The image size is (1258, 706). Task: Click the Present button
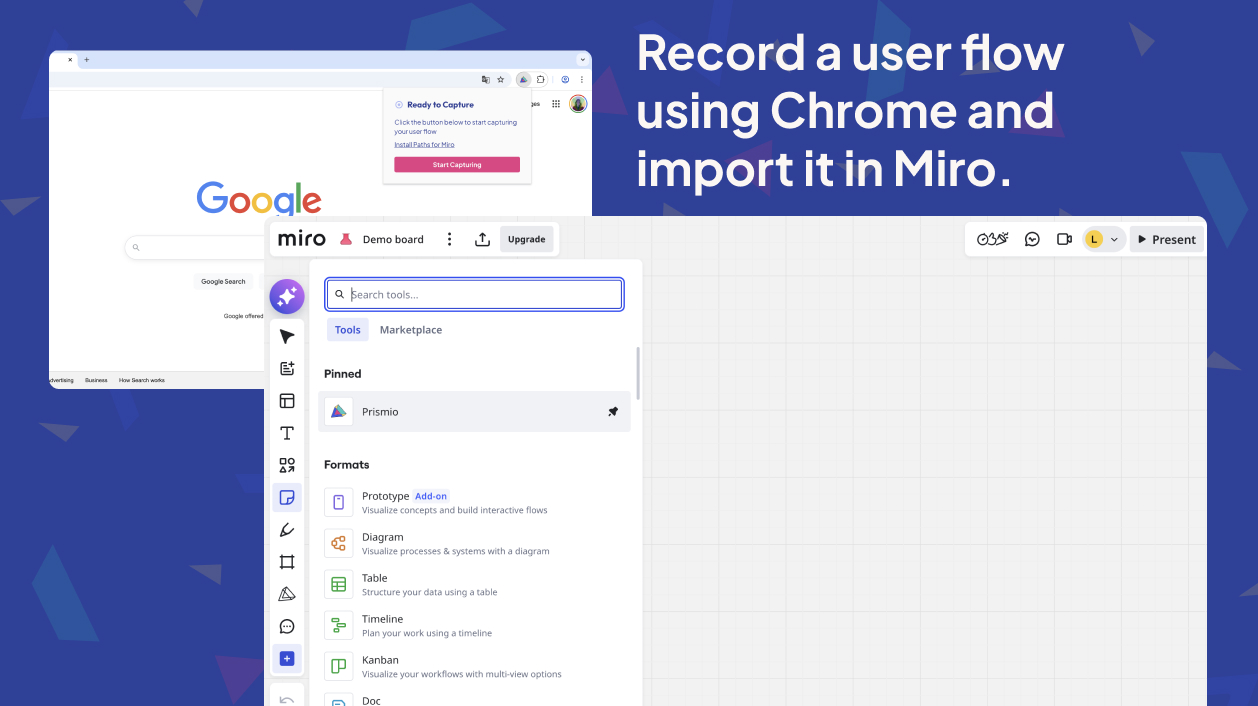1166,239
